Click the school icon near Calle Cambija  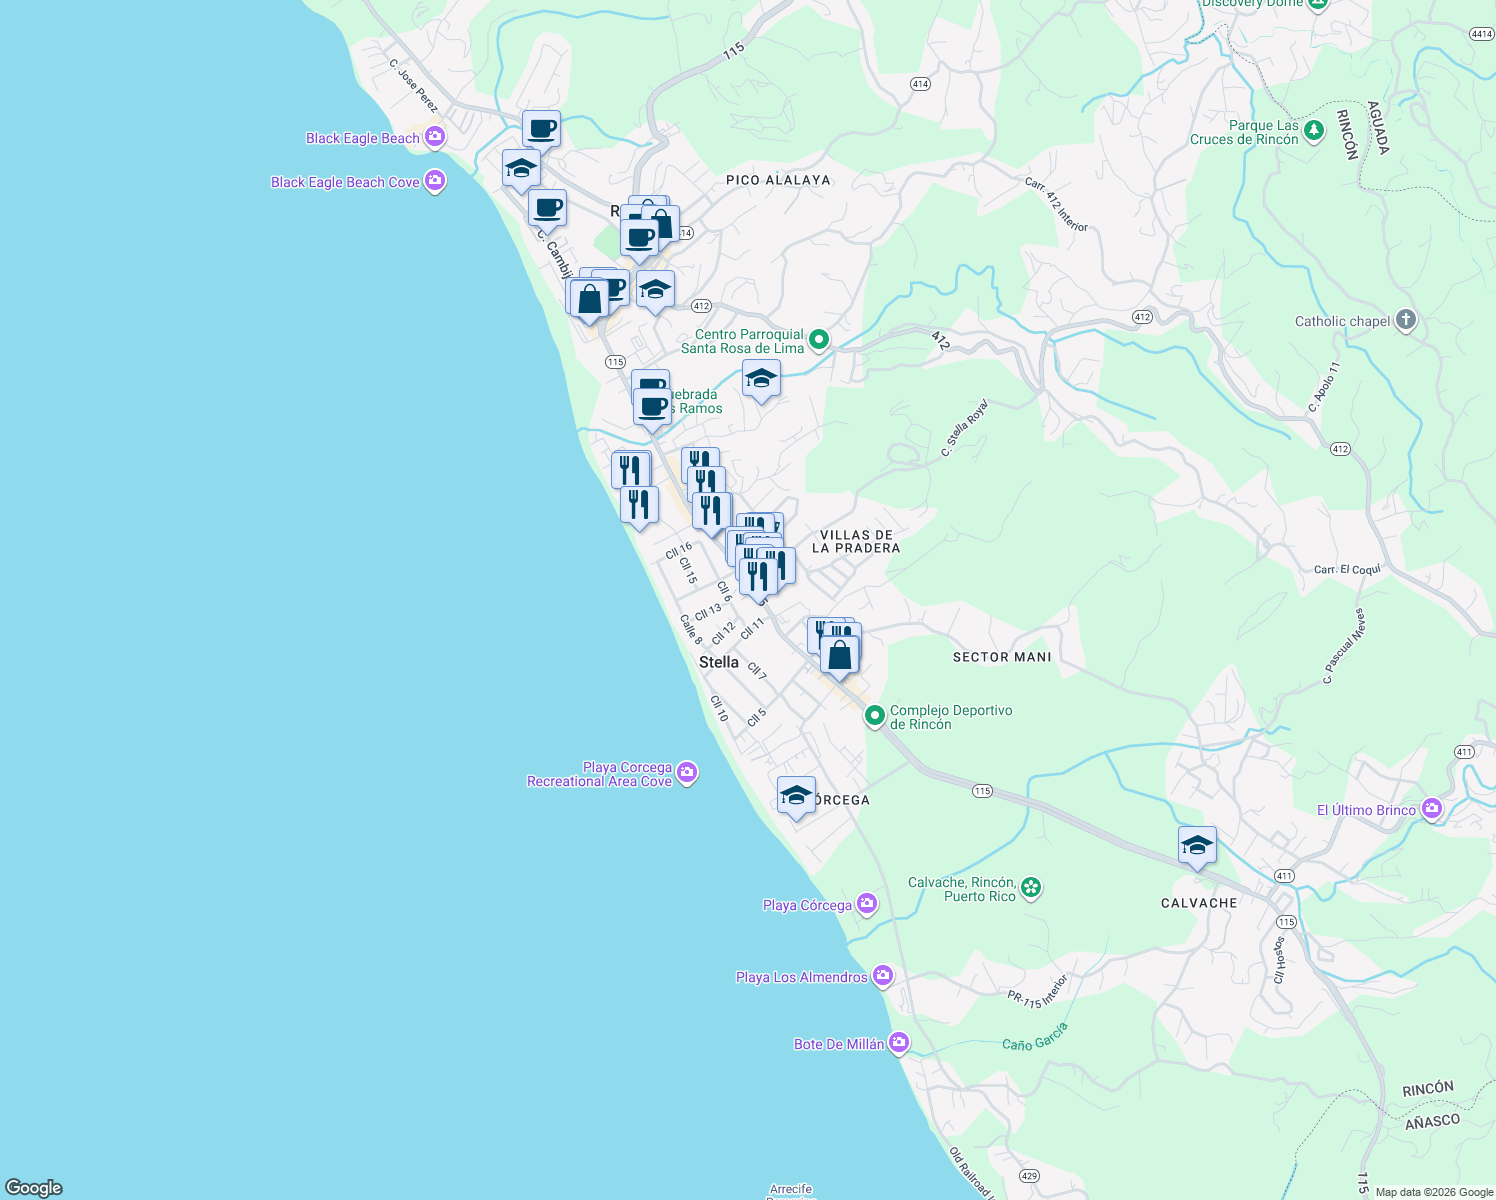point(520,168)
